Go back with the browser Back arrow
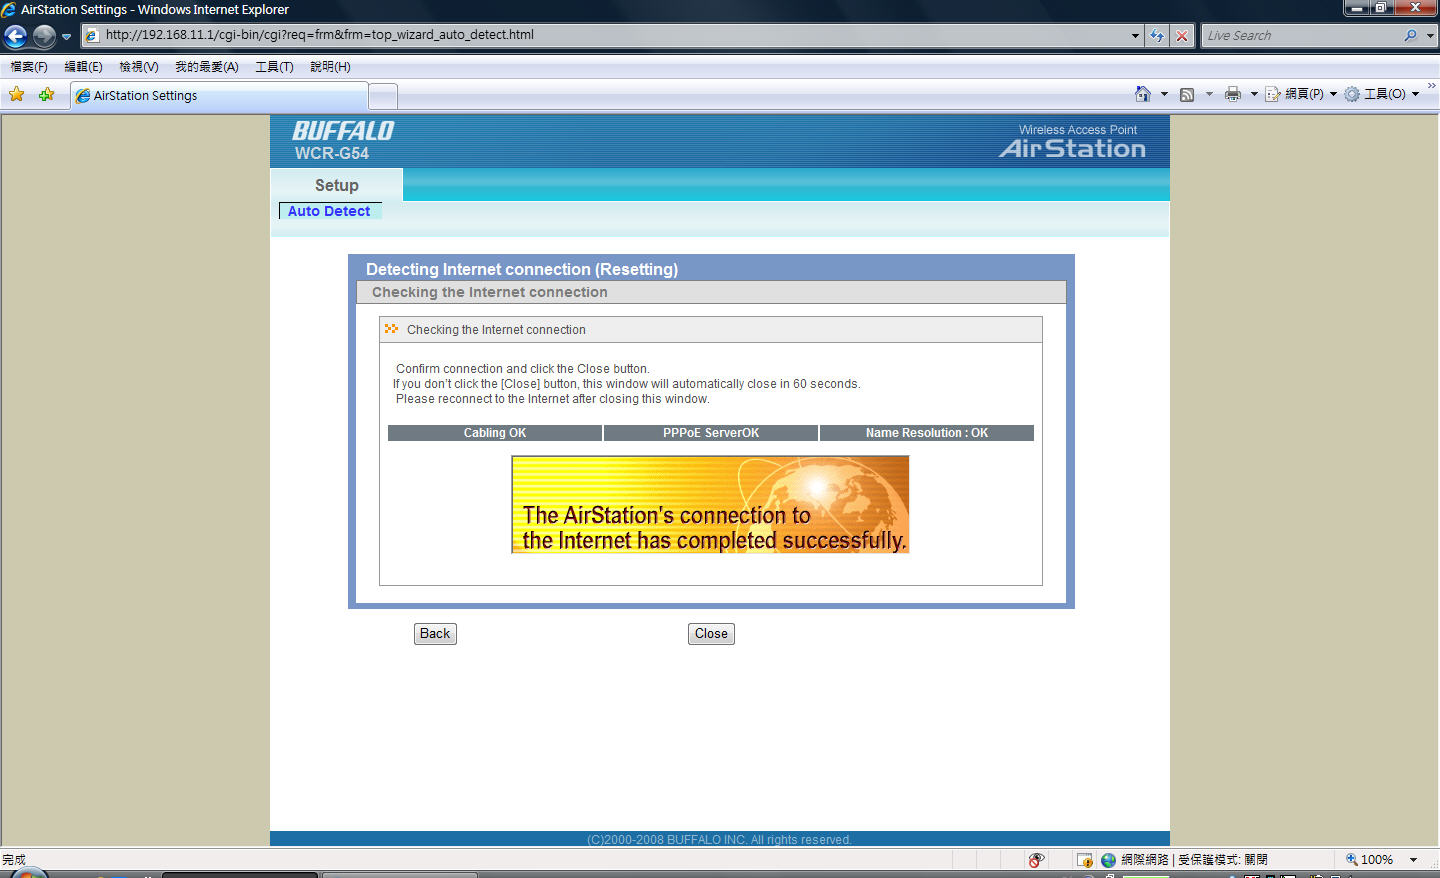 16,37
